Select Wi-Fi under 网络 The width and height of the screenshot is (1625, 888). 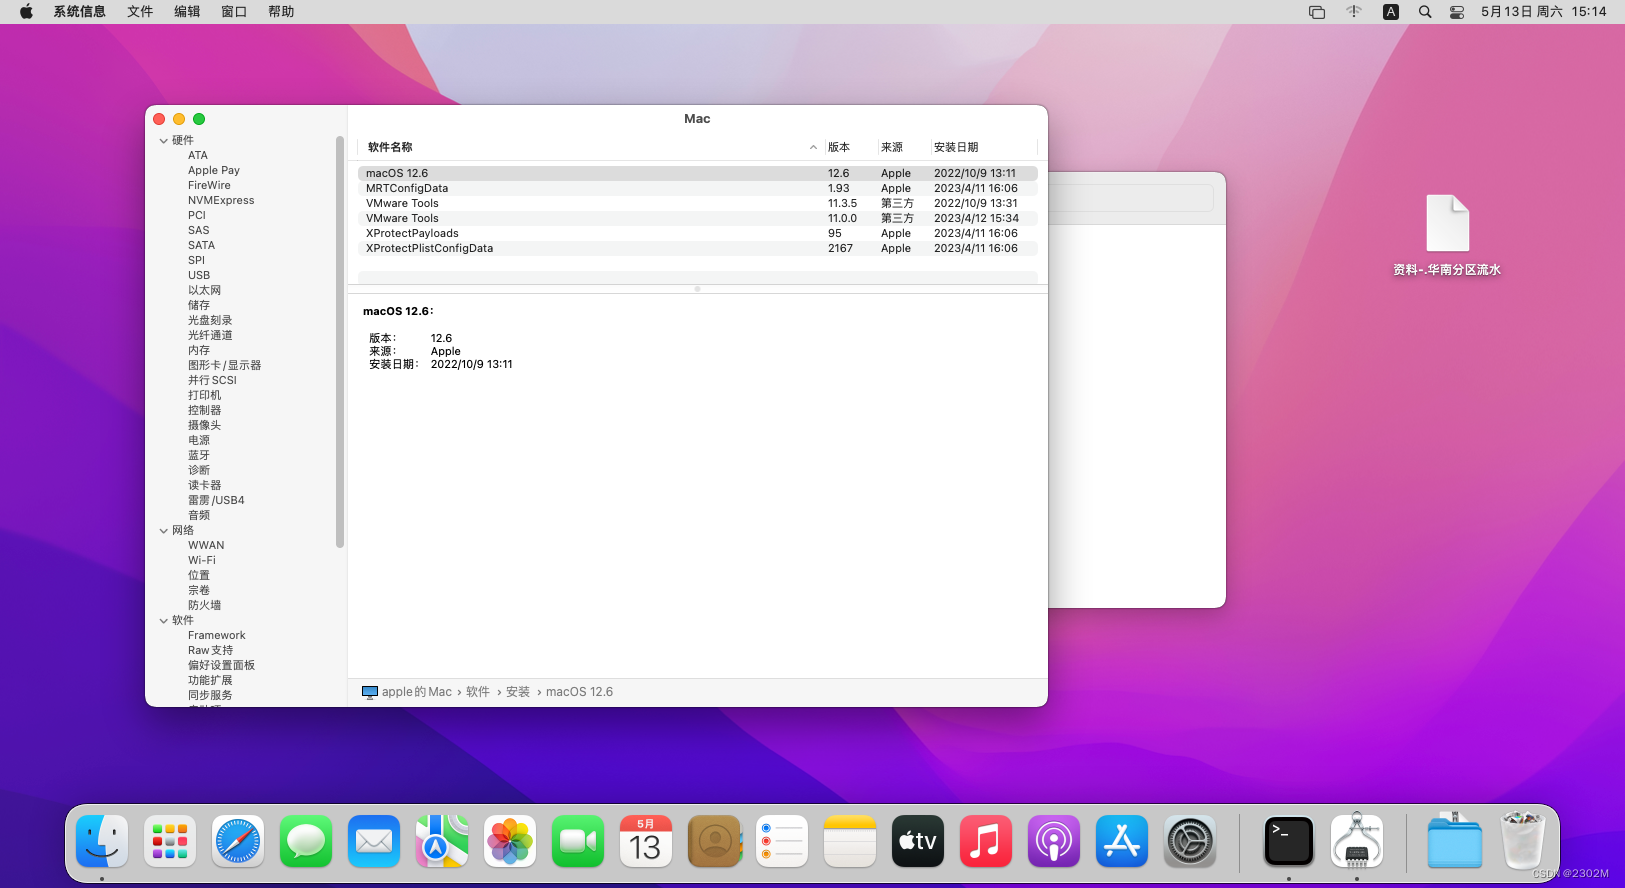point(202,561)
